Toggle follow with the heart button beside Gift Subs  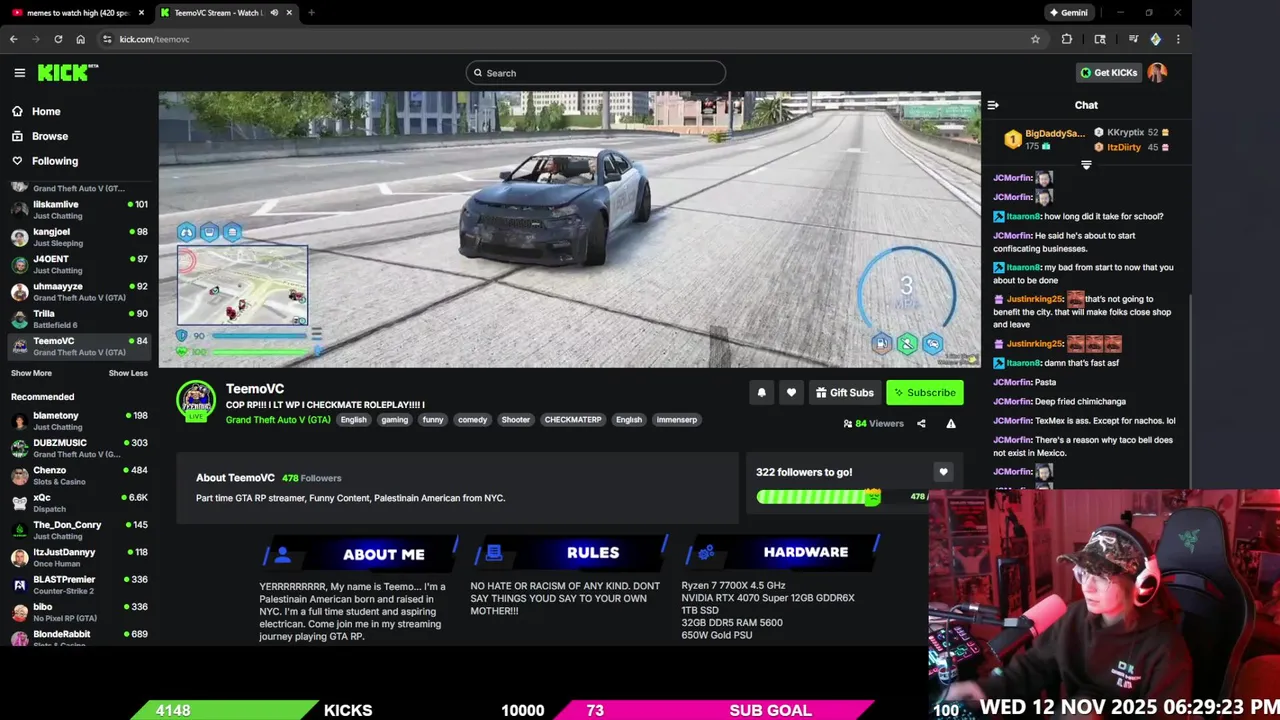791,393
